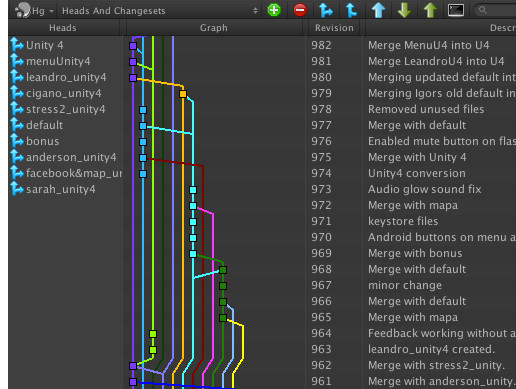Select the bonus head
Viewport: 516px width, 389px height.
[x=43, y=141]
